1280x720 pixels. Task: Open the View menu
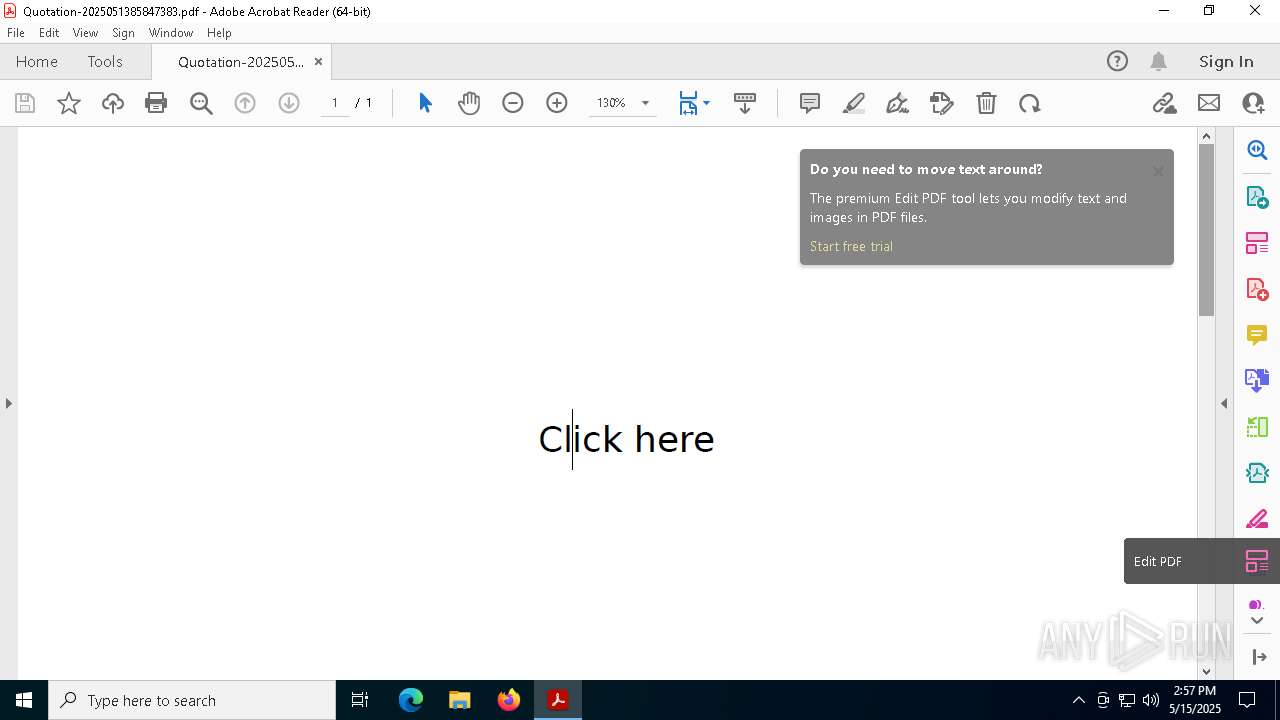click(86, 33)
